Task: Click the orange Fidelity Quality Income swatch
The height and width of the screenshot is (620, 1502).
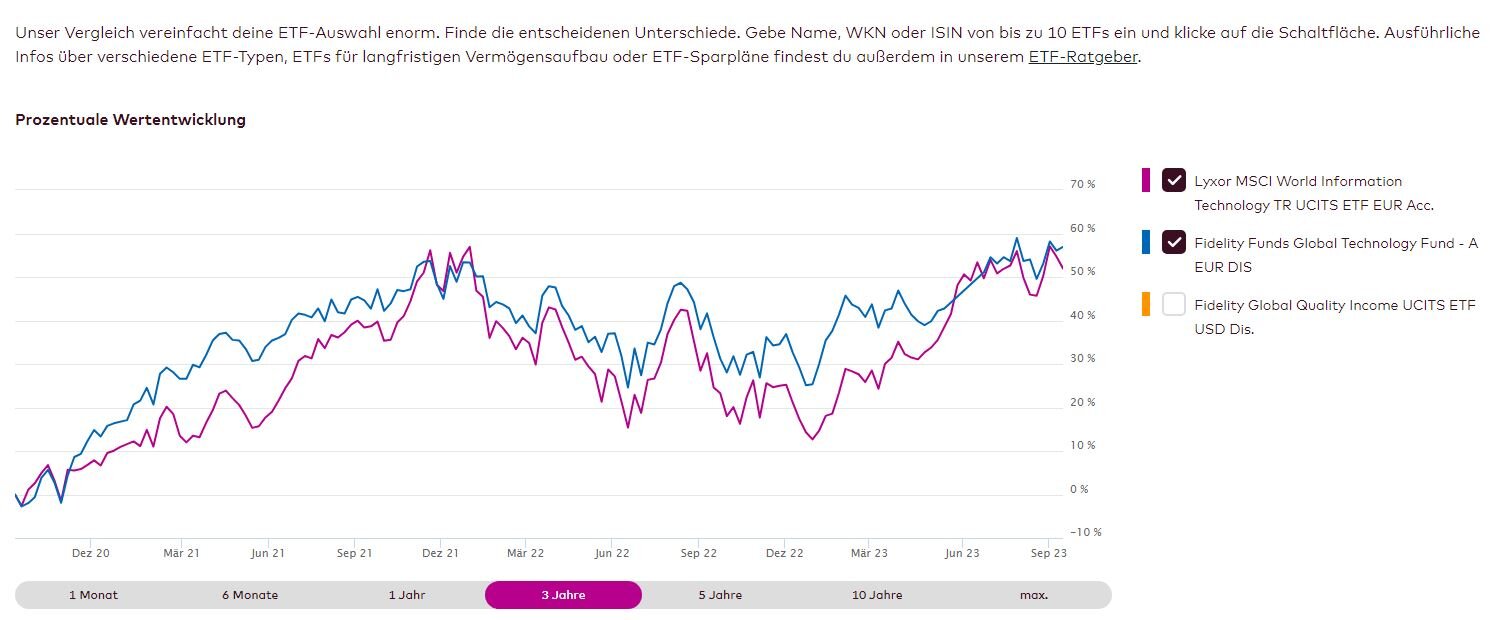Action: [1146, 304]
